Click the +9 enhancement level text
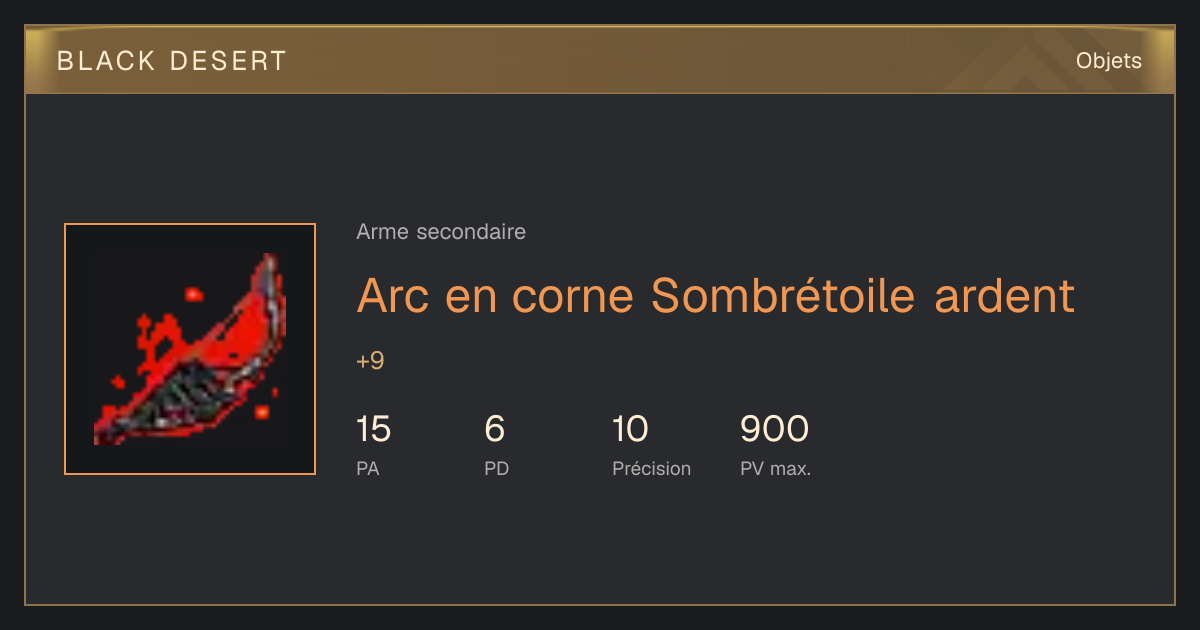This screenshot has width=1200, height=630. point(370,361)
